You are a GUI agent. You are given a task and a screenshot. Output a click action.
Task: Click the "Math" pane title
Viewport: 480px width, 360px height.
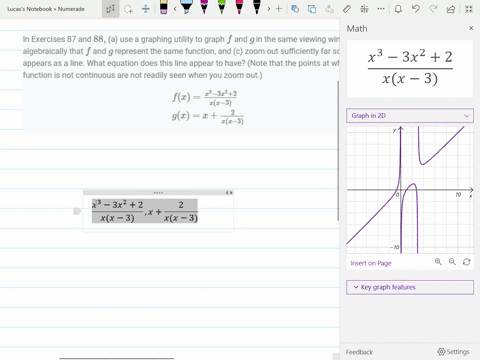point(357,29)
